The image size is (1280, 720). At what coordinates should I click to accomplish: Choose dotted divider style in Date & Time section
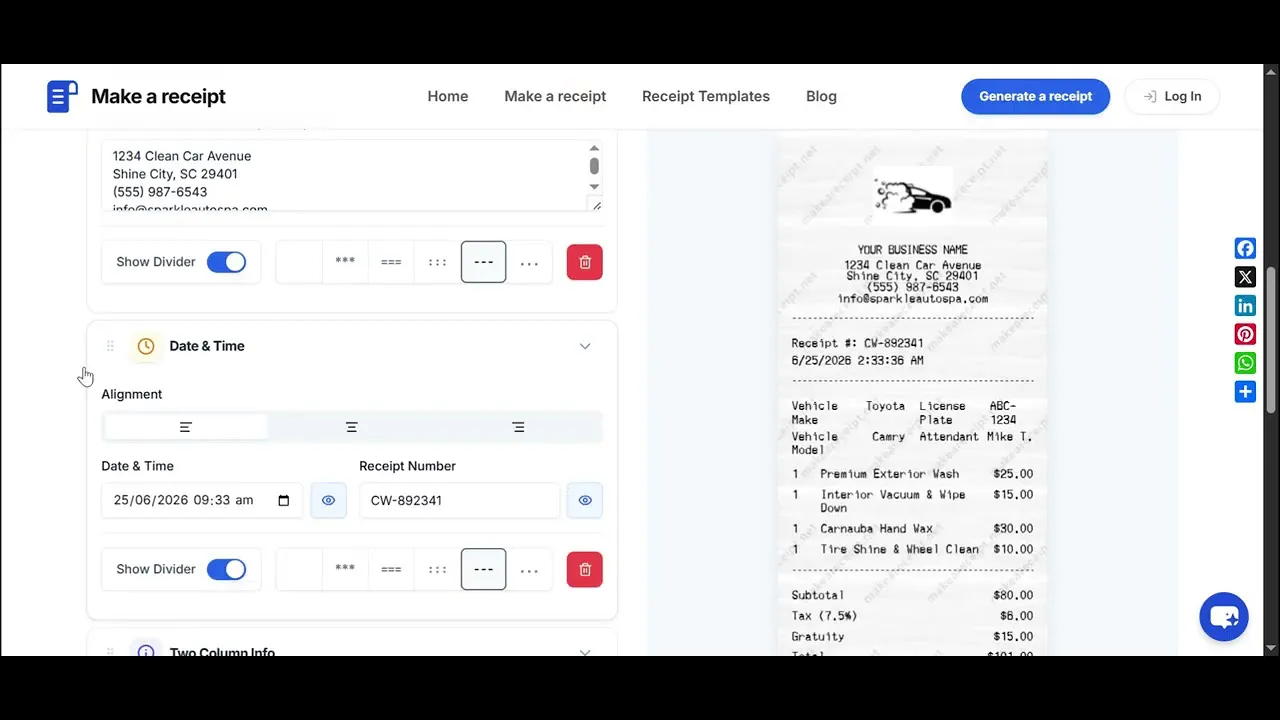[530, 569]
